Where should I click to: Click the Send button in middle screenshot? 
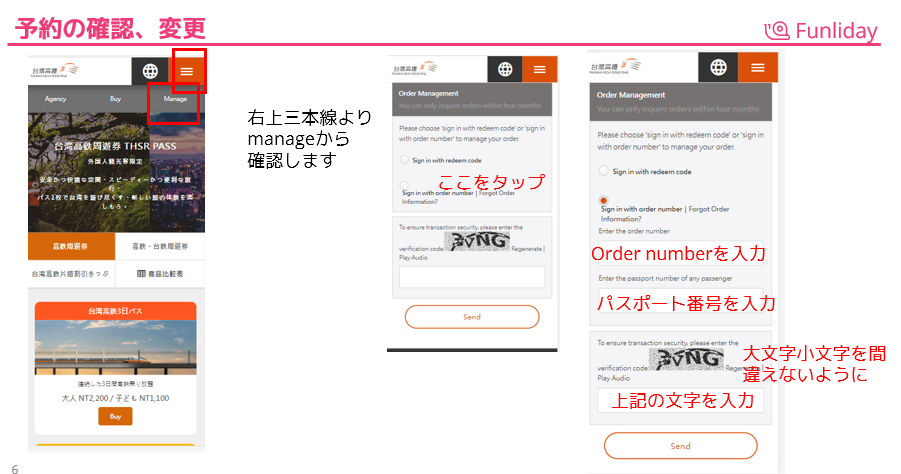[472, 317]
